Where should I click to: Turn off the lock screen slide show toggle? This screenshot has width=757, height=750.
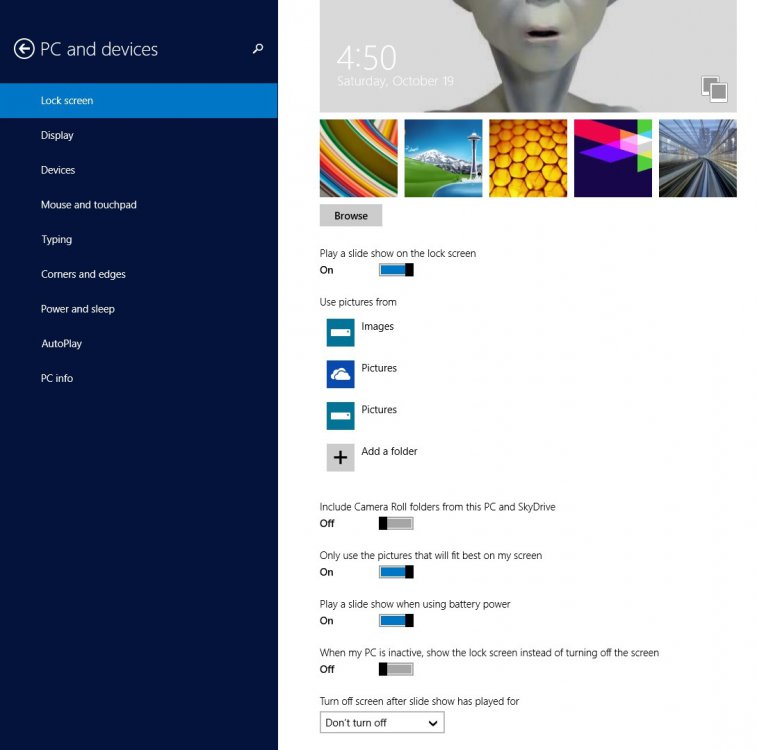pyautogui.click(x=396, y=270)
